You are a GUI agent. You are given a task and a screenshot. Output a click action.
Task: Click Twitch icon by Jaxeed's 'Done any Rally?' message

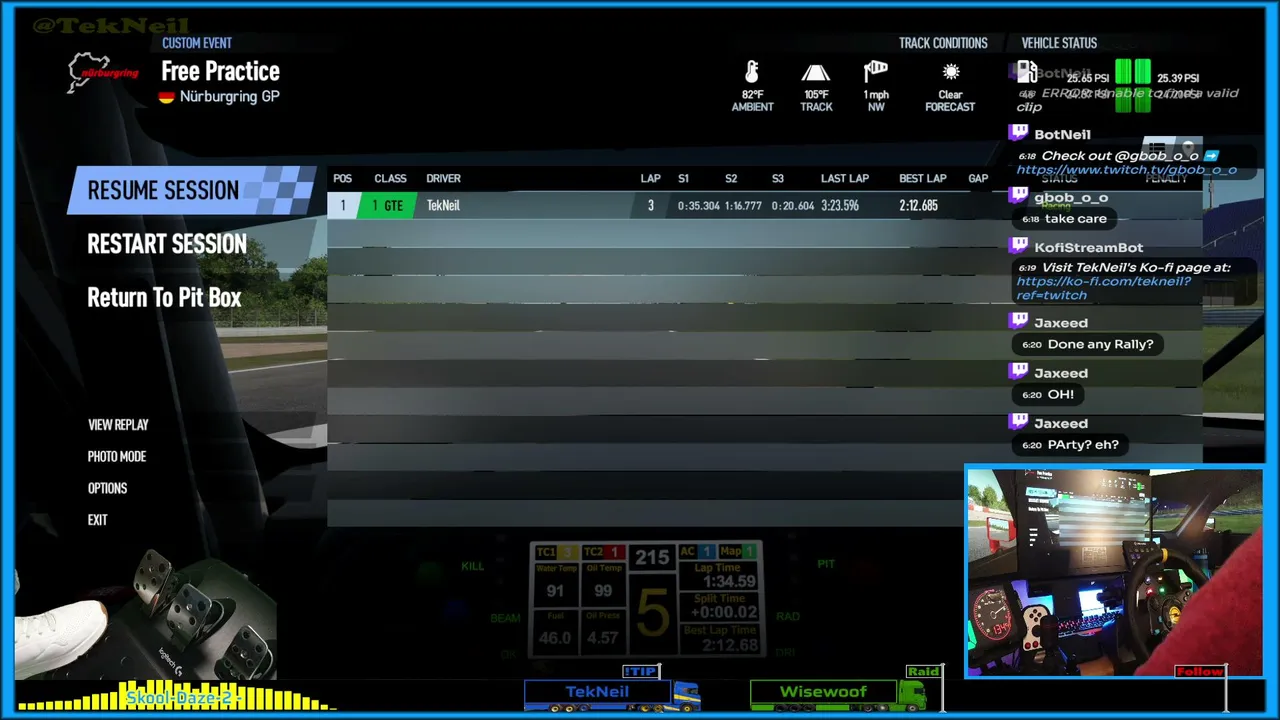[x=1018, y=322]
